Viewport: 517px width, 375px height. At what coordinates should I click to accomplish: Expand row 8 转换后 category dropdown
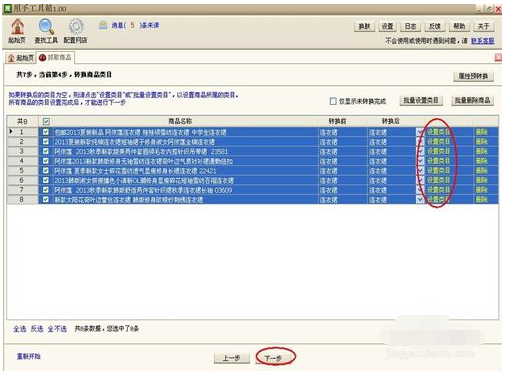coord(420,200)
